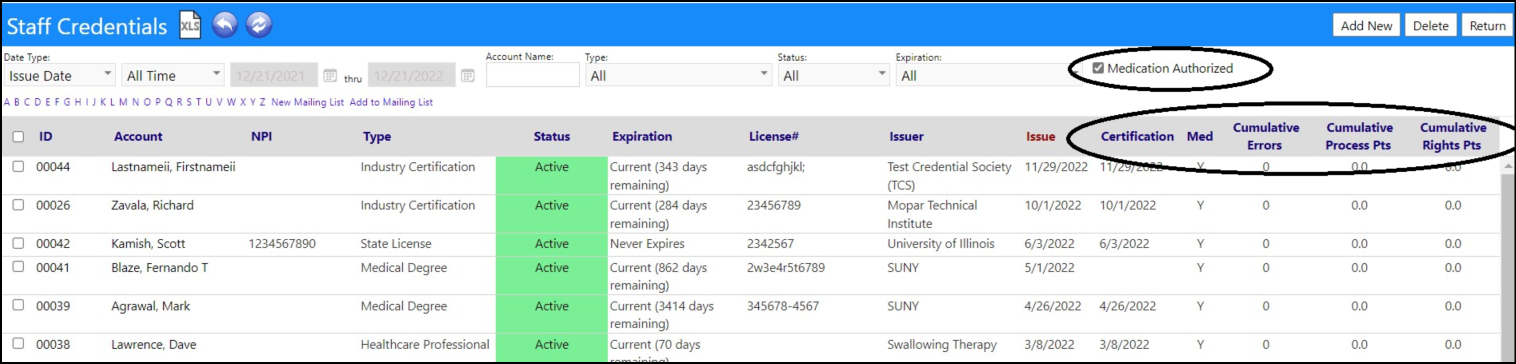Click the New Mailing List link

[x=307, y=102]
